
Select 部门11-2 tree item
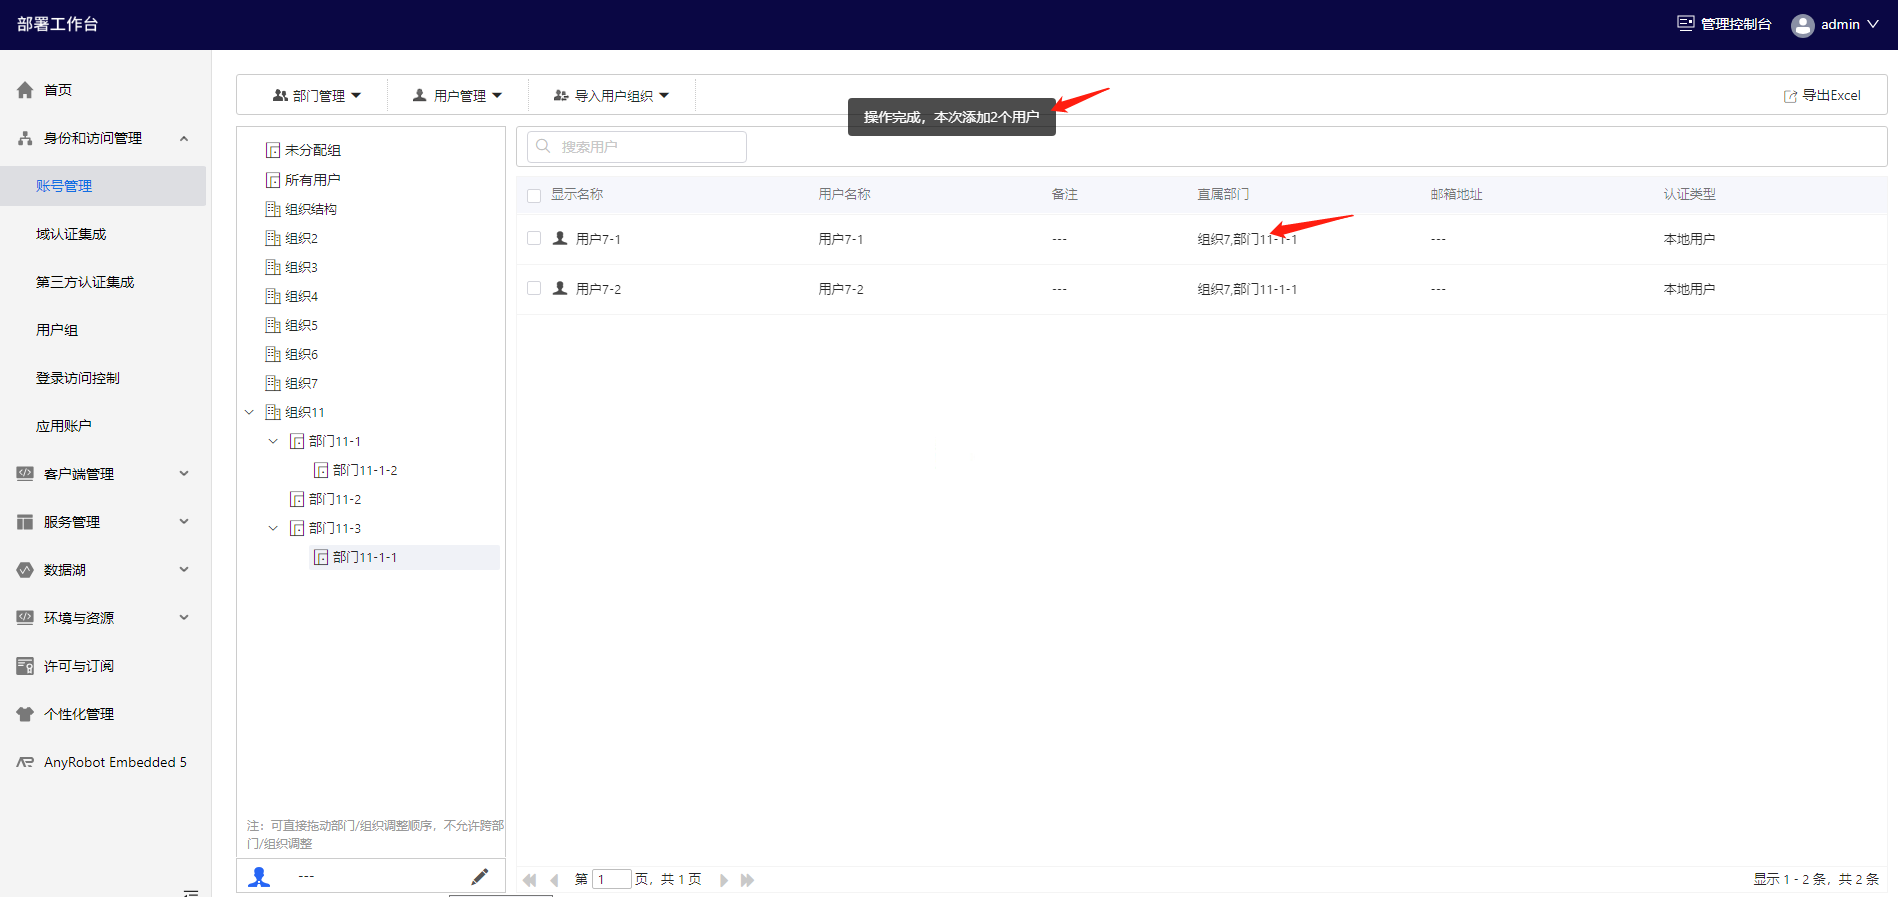pos(335,499)
